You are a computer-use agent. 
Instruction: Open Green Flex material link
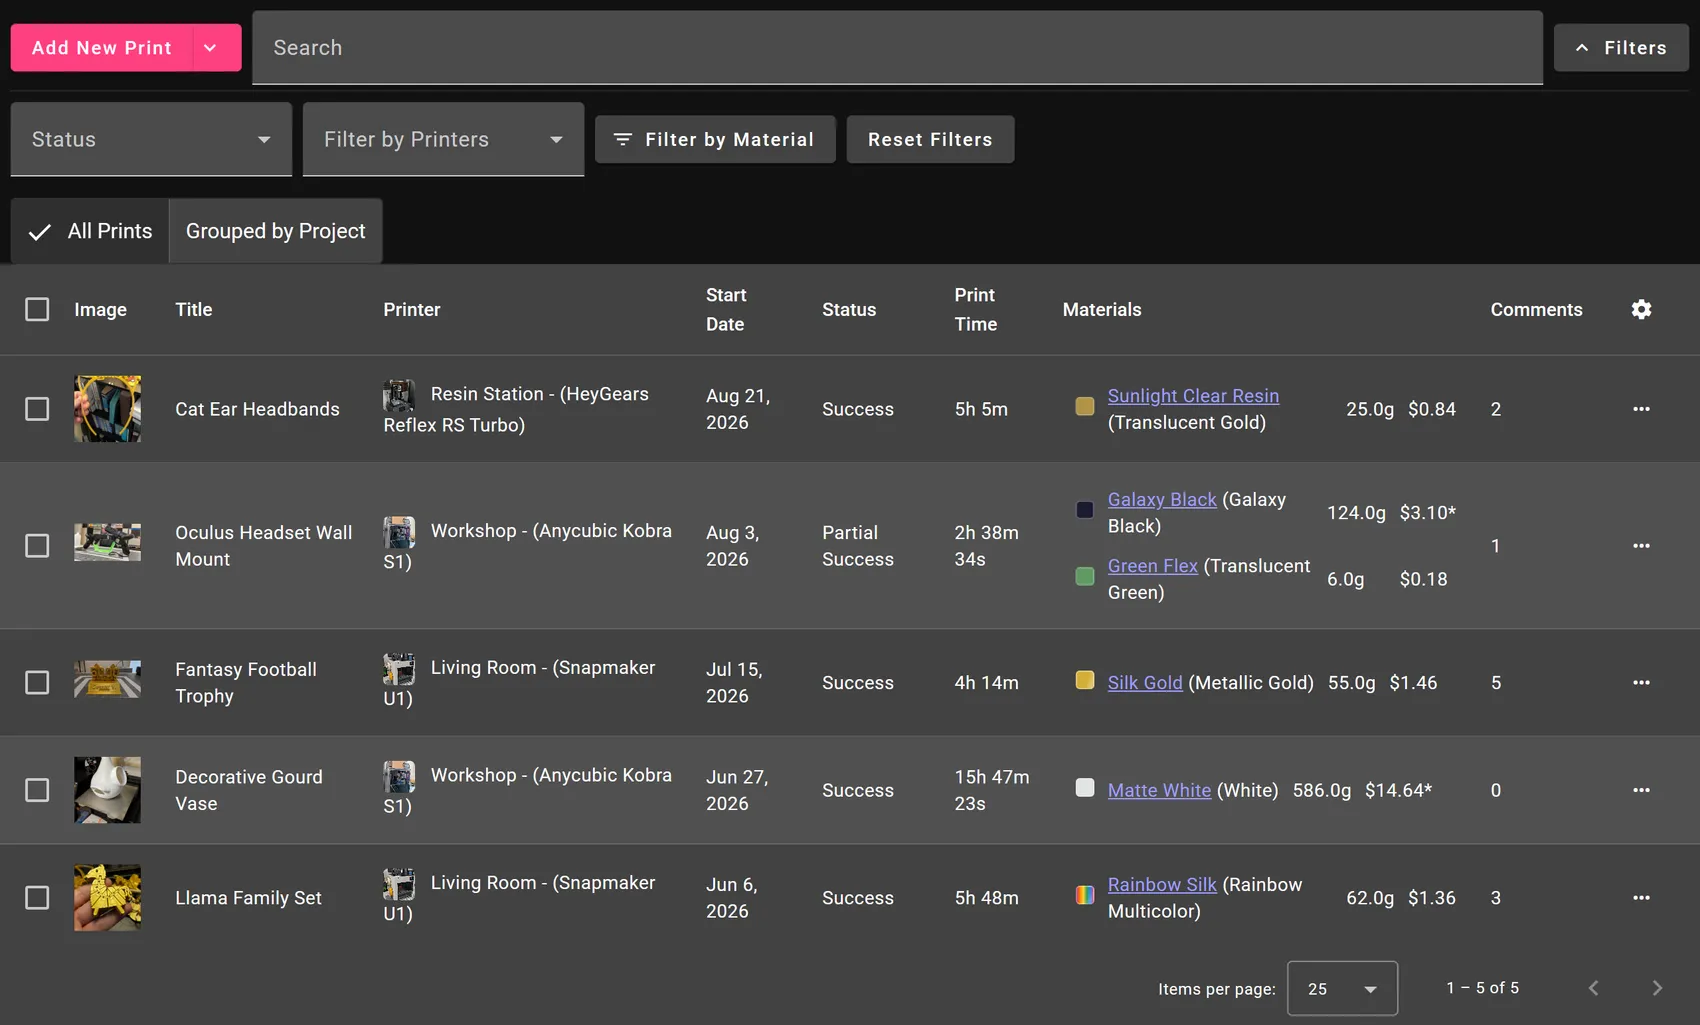1152,566
